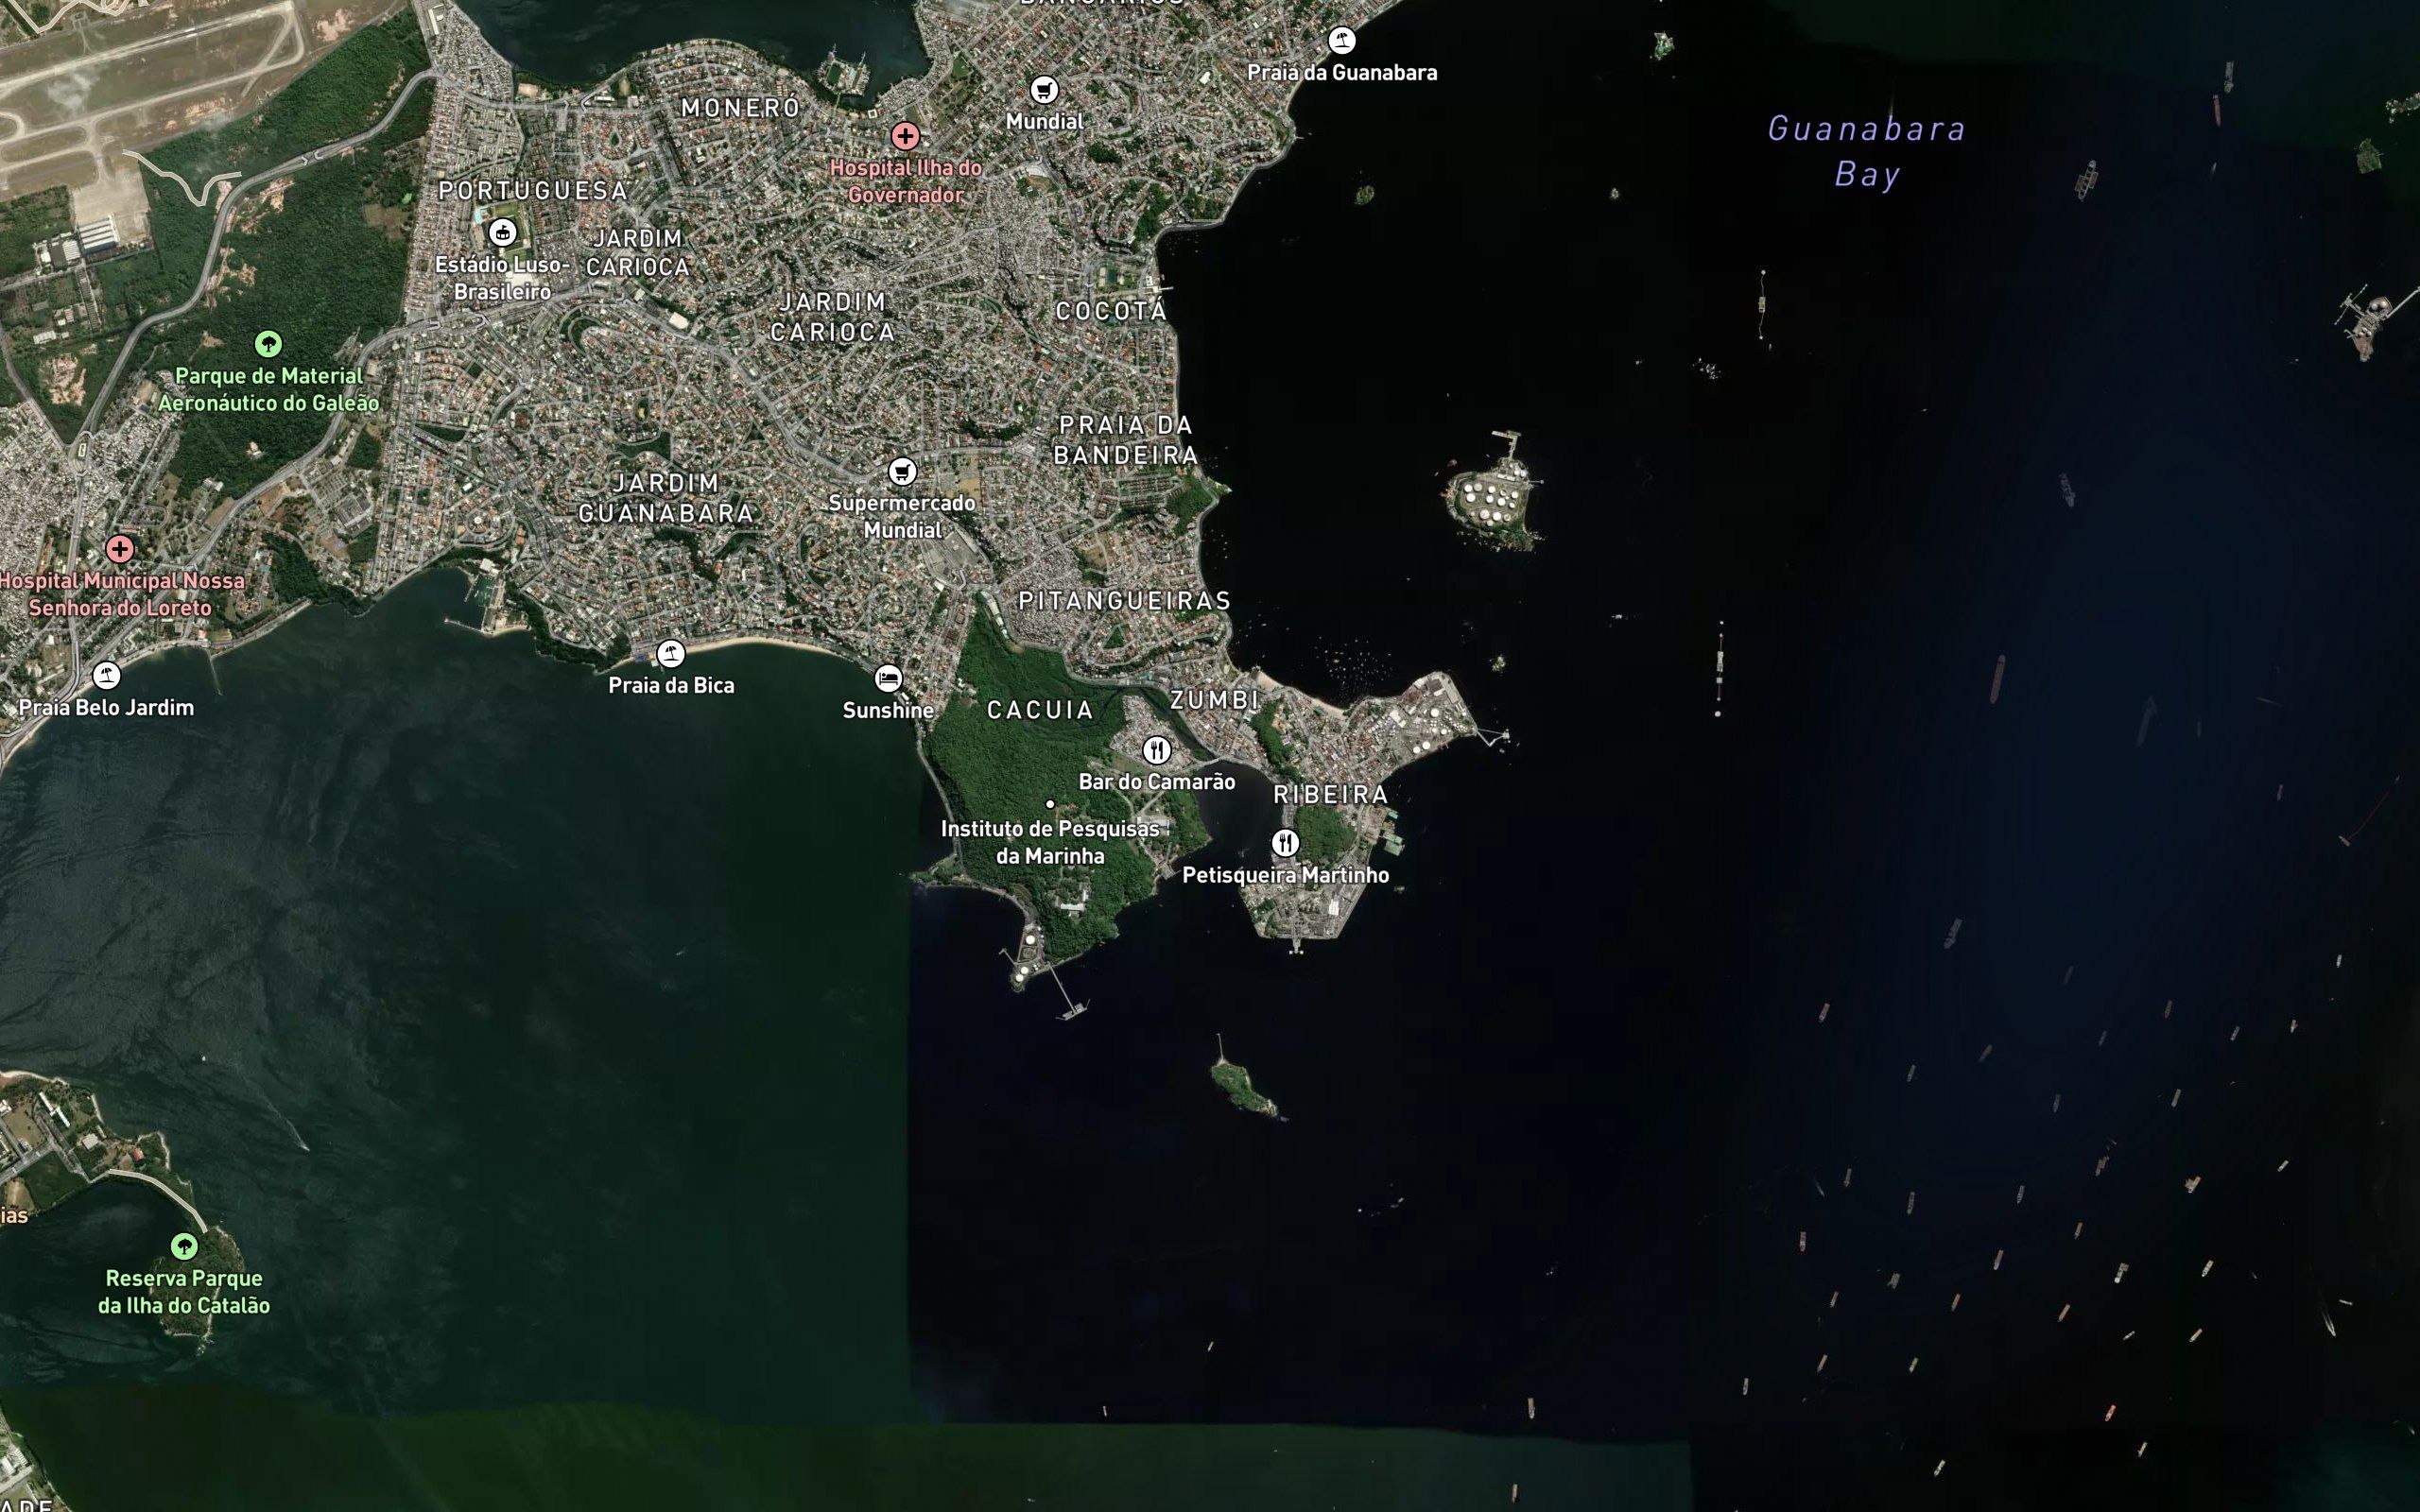Click the Sunshine hotel bed icon

(888, 679)
